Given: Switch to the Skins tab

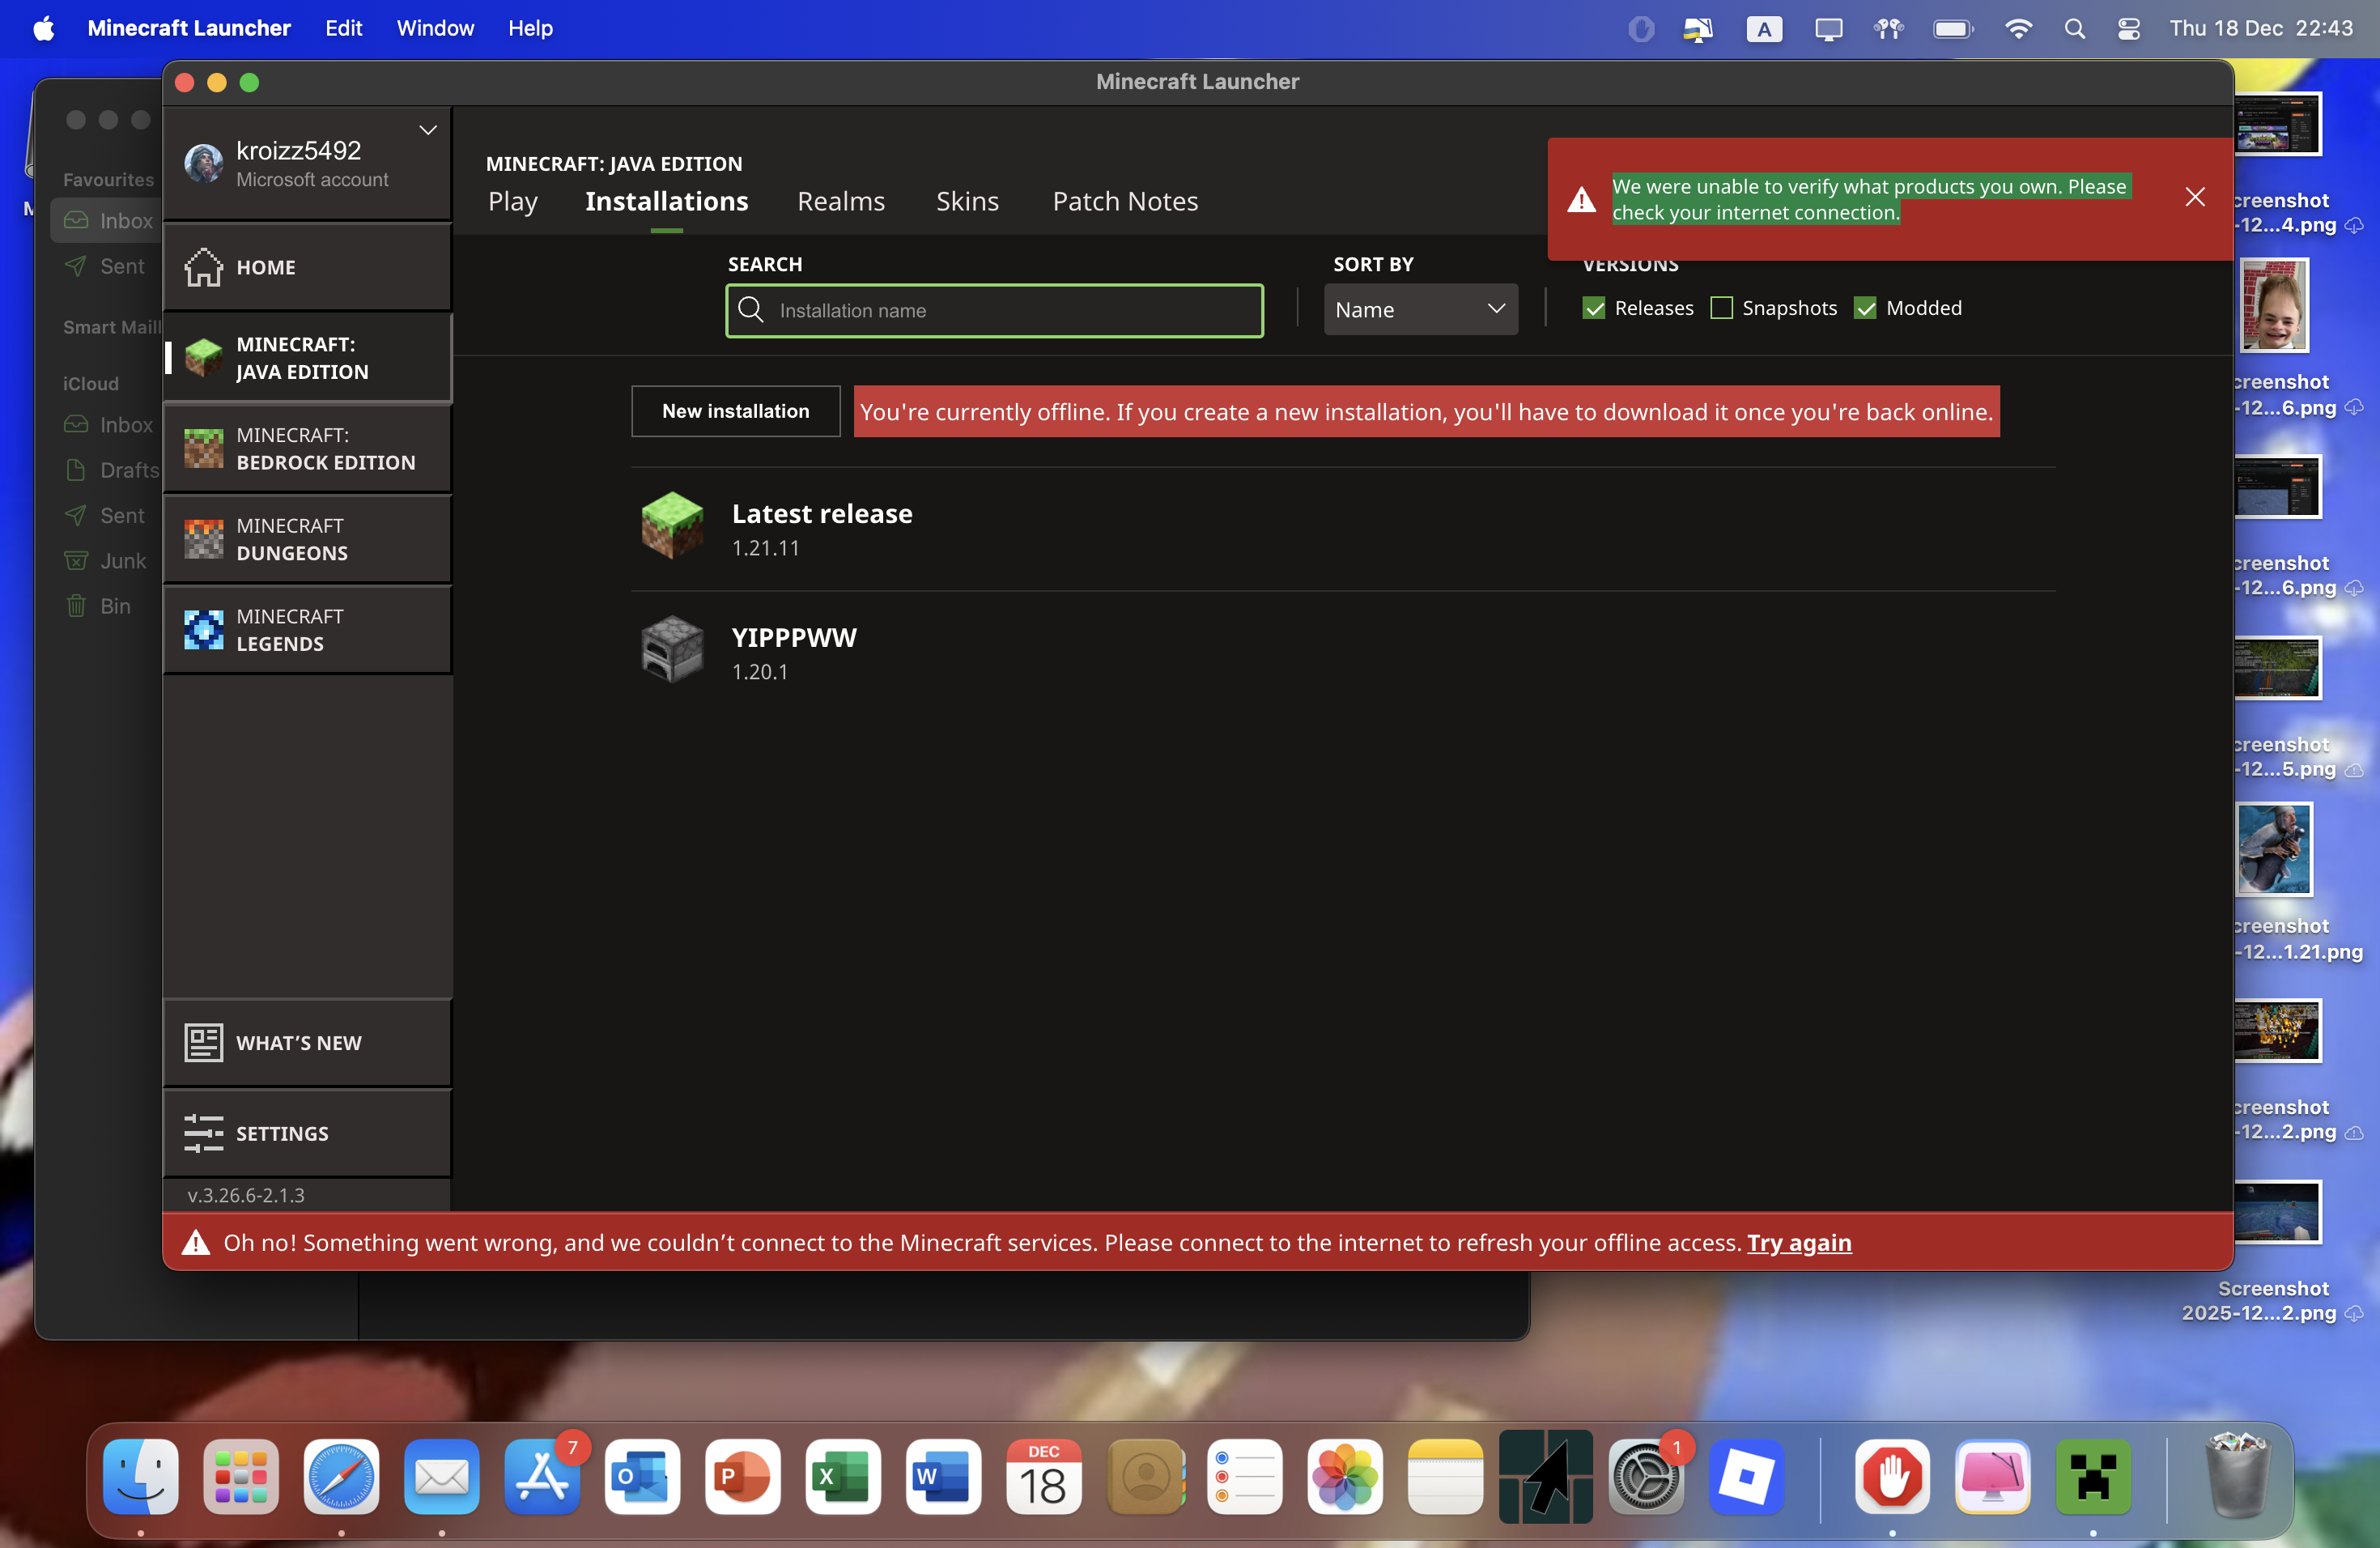Looking at the screenshot, I should (967, 202).
